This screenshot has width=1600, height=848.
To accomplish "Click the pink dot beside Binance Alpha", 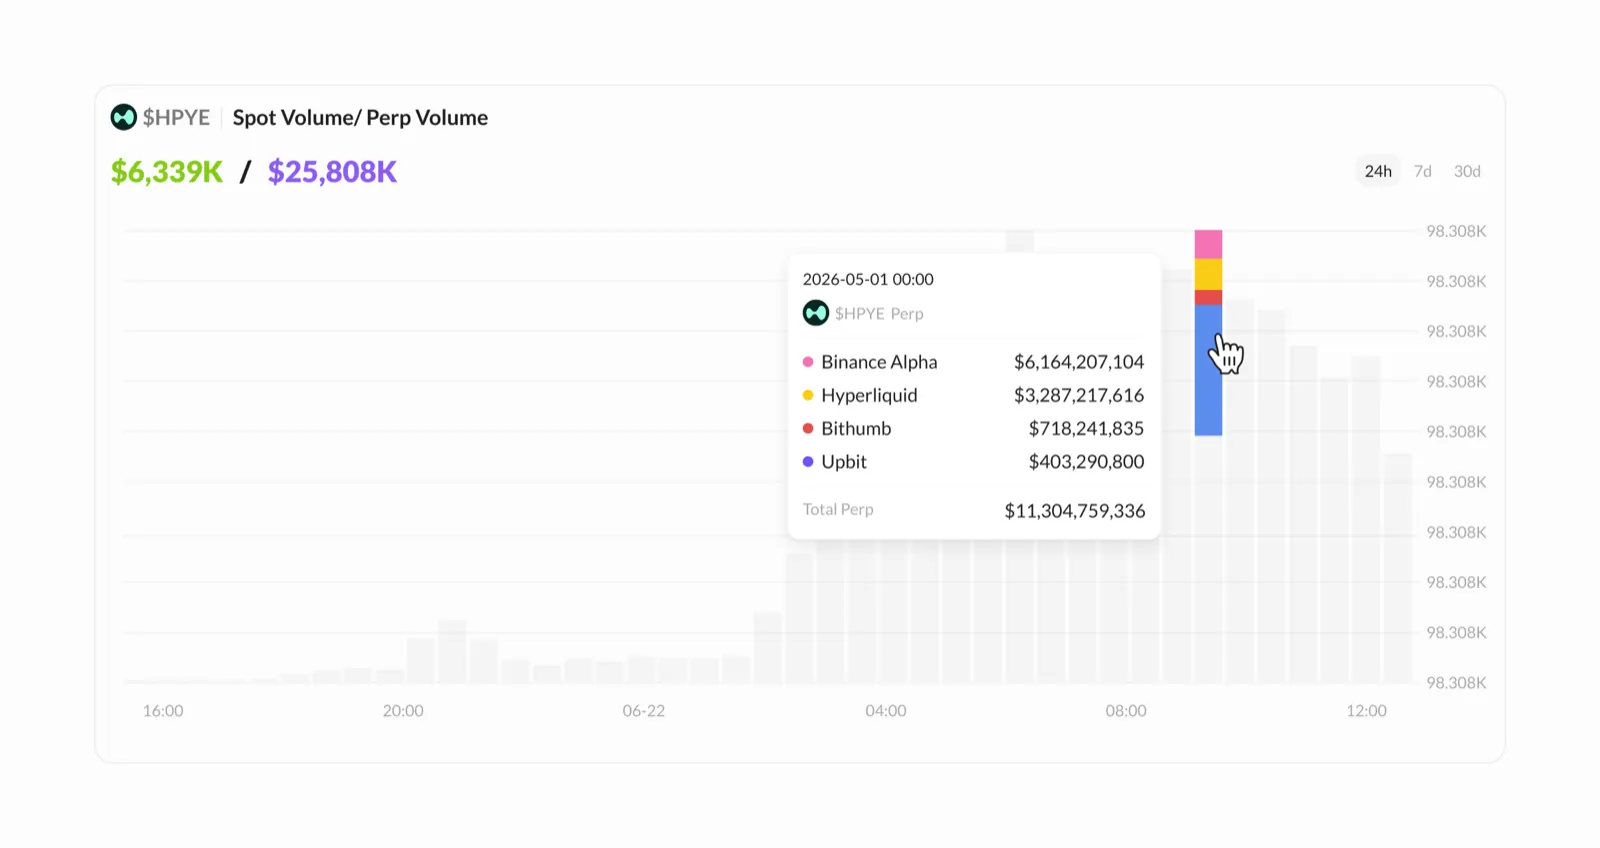I will [808, 362].
